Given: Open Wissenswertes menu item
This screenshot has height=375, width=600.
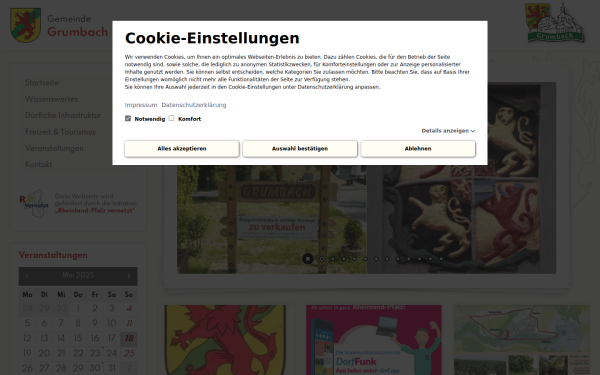Looking at the screenshot, I should coord(52,99).
